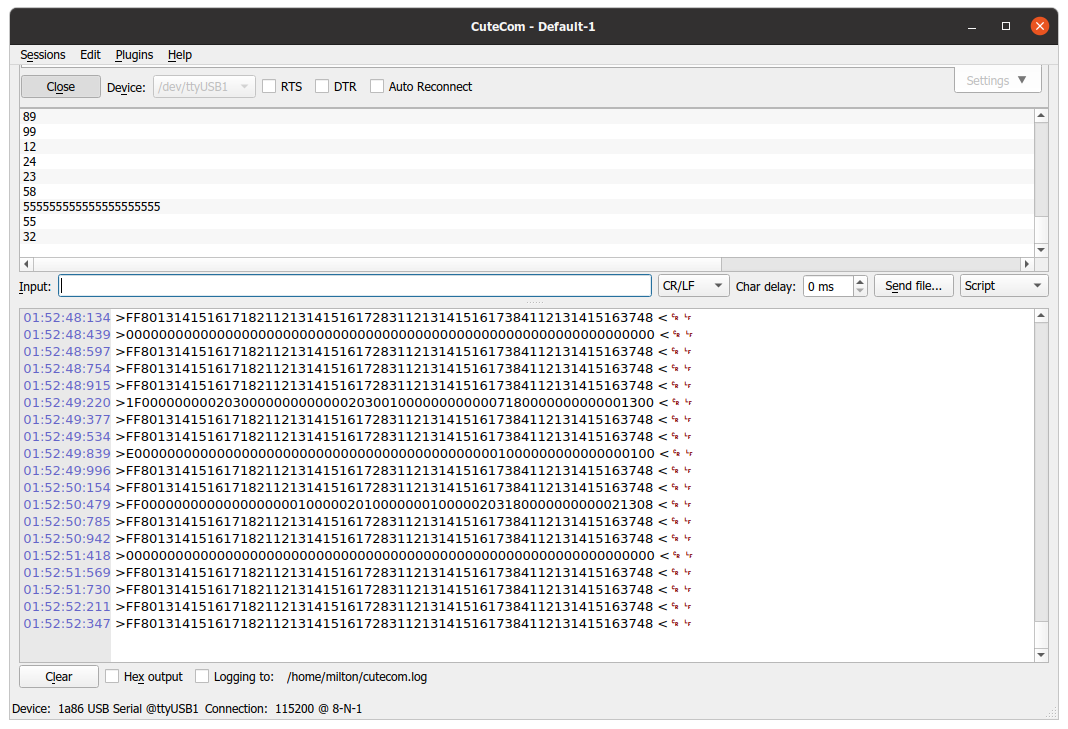Expand the Settings panel

click(997, 80)
